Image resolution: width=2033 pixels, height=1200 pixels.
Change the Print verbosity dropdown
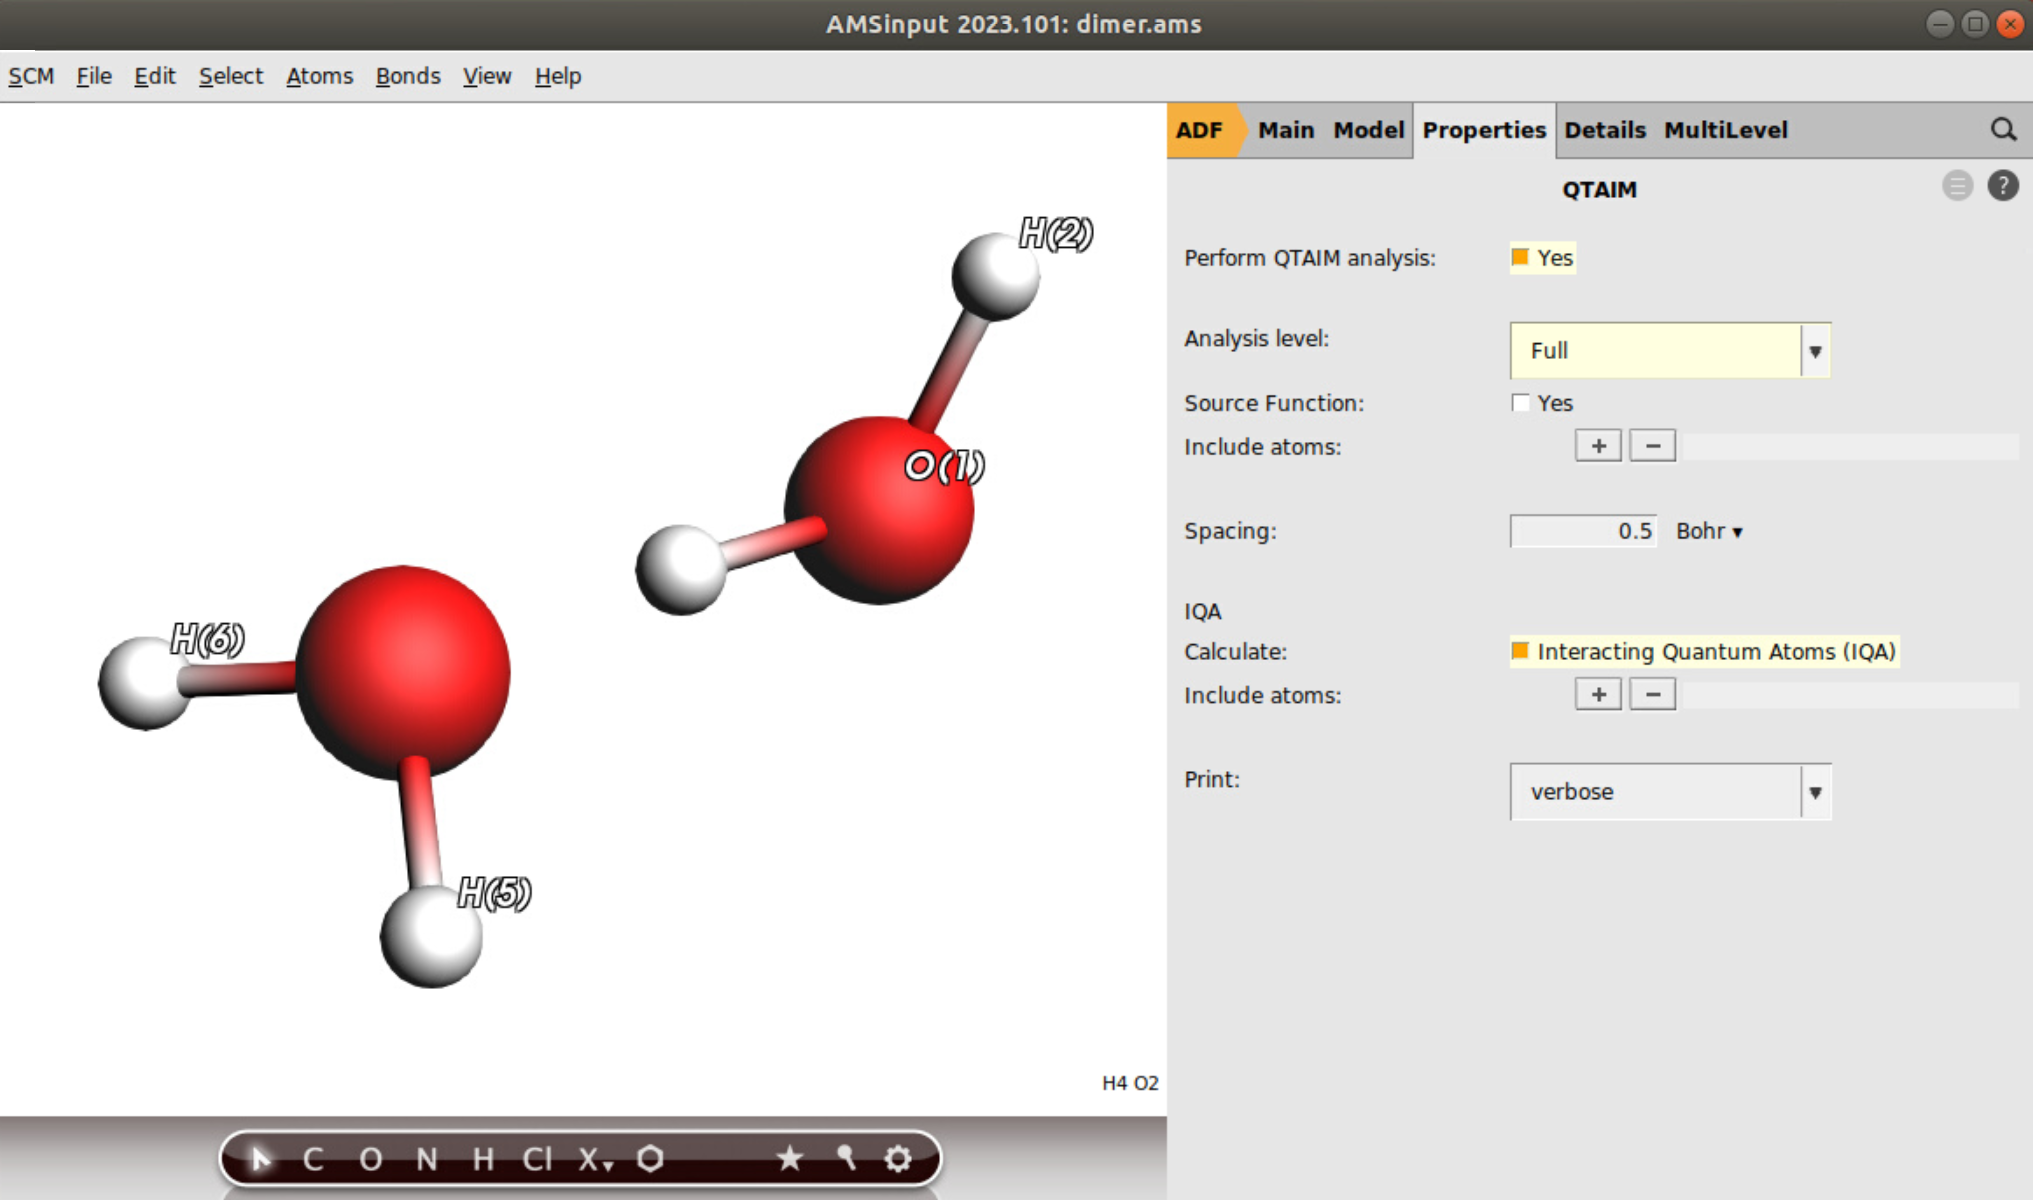coord(1816,792)
